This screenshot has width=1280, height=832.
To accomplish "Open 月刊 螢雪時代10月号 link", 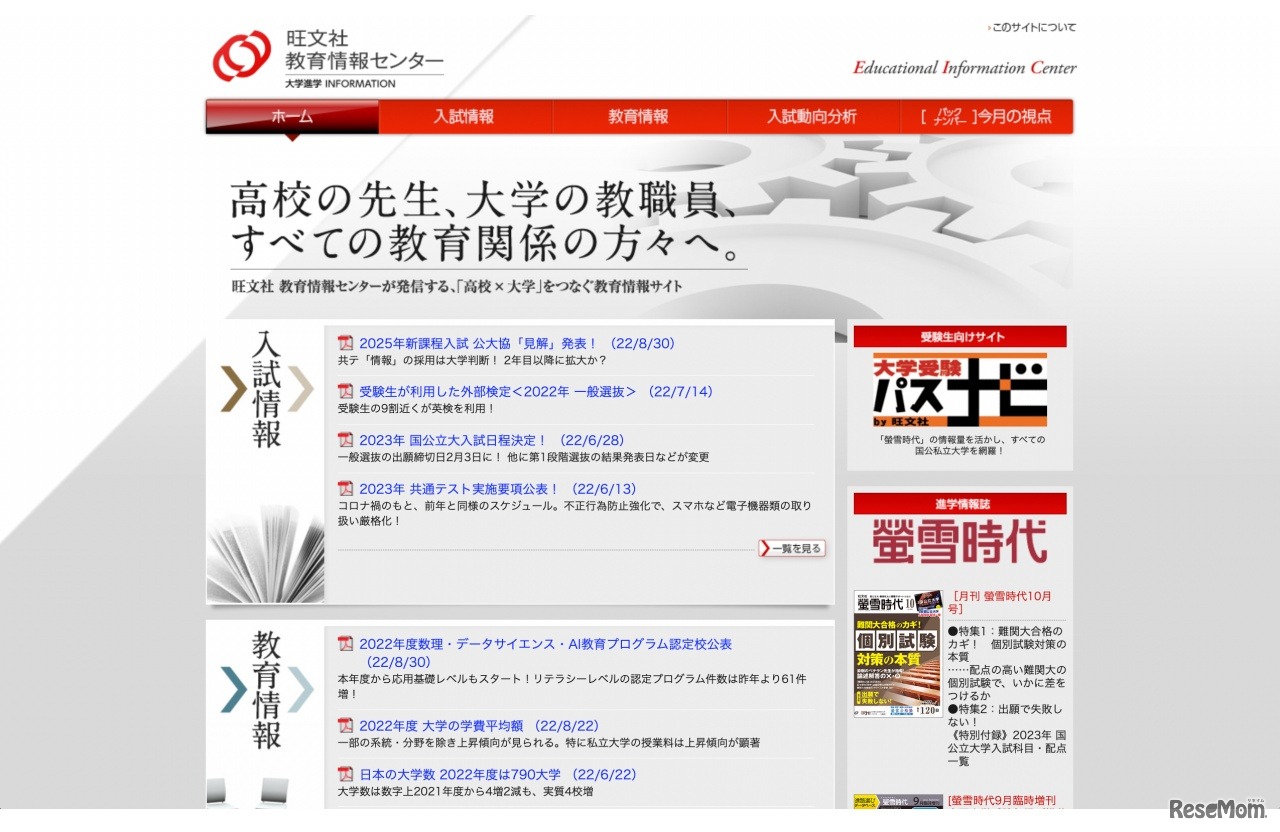I will pyautogui.click(x=1000, y=602).
